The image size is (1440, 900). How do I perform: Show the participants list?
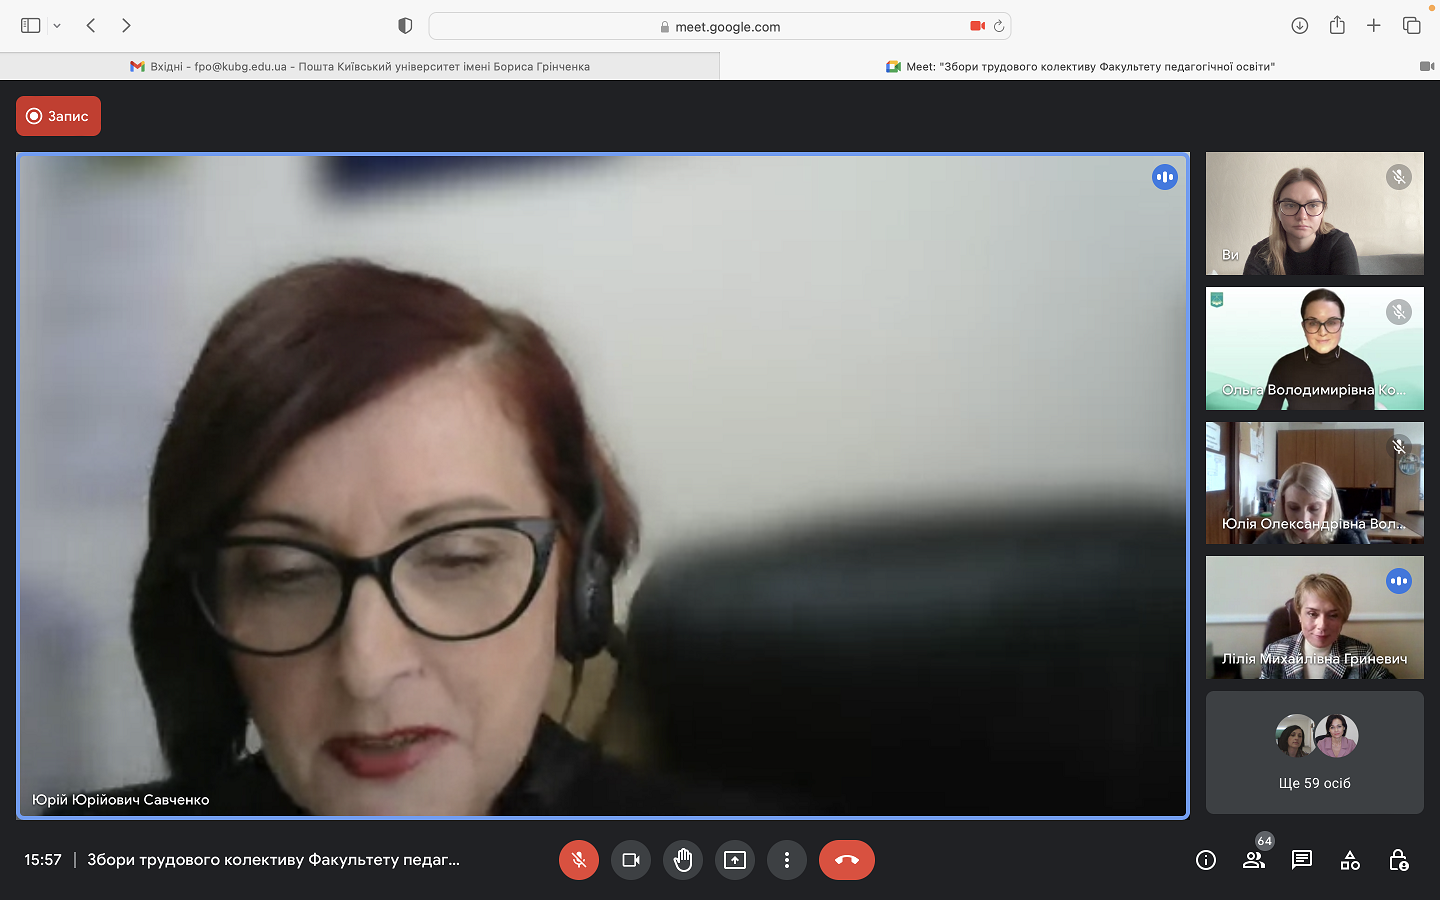point(1253,860)
